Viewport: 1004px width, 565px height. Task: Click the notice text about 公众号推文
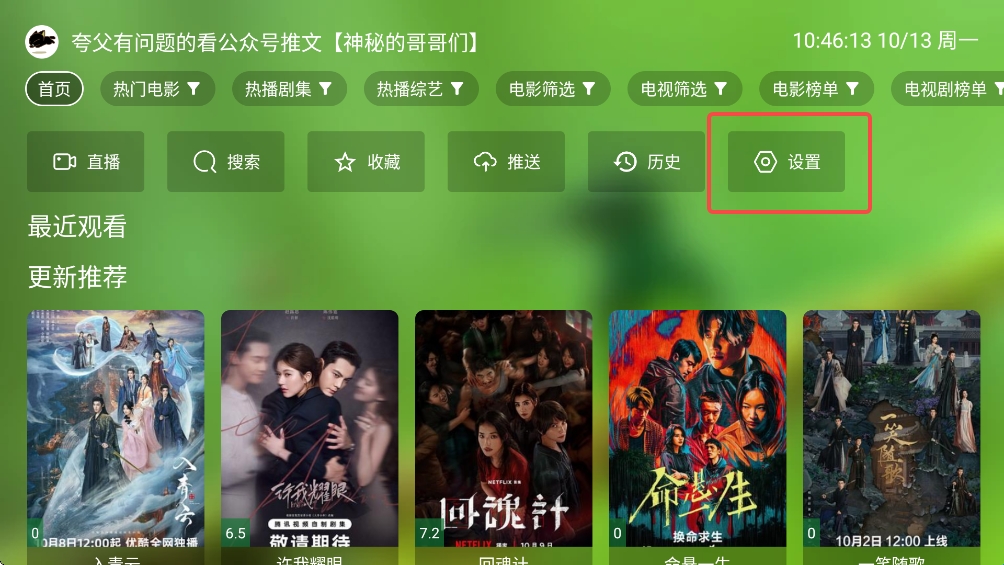[x=275, y=43]
